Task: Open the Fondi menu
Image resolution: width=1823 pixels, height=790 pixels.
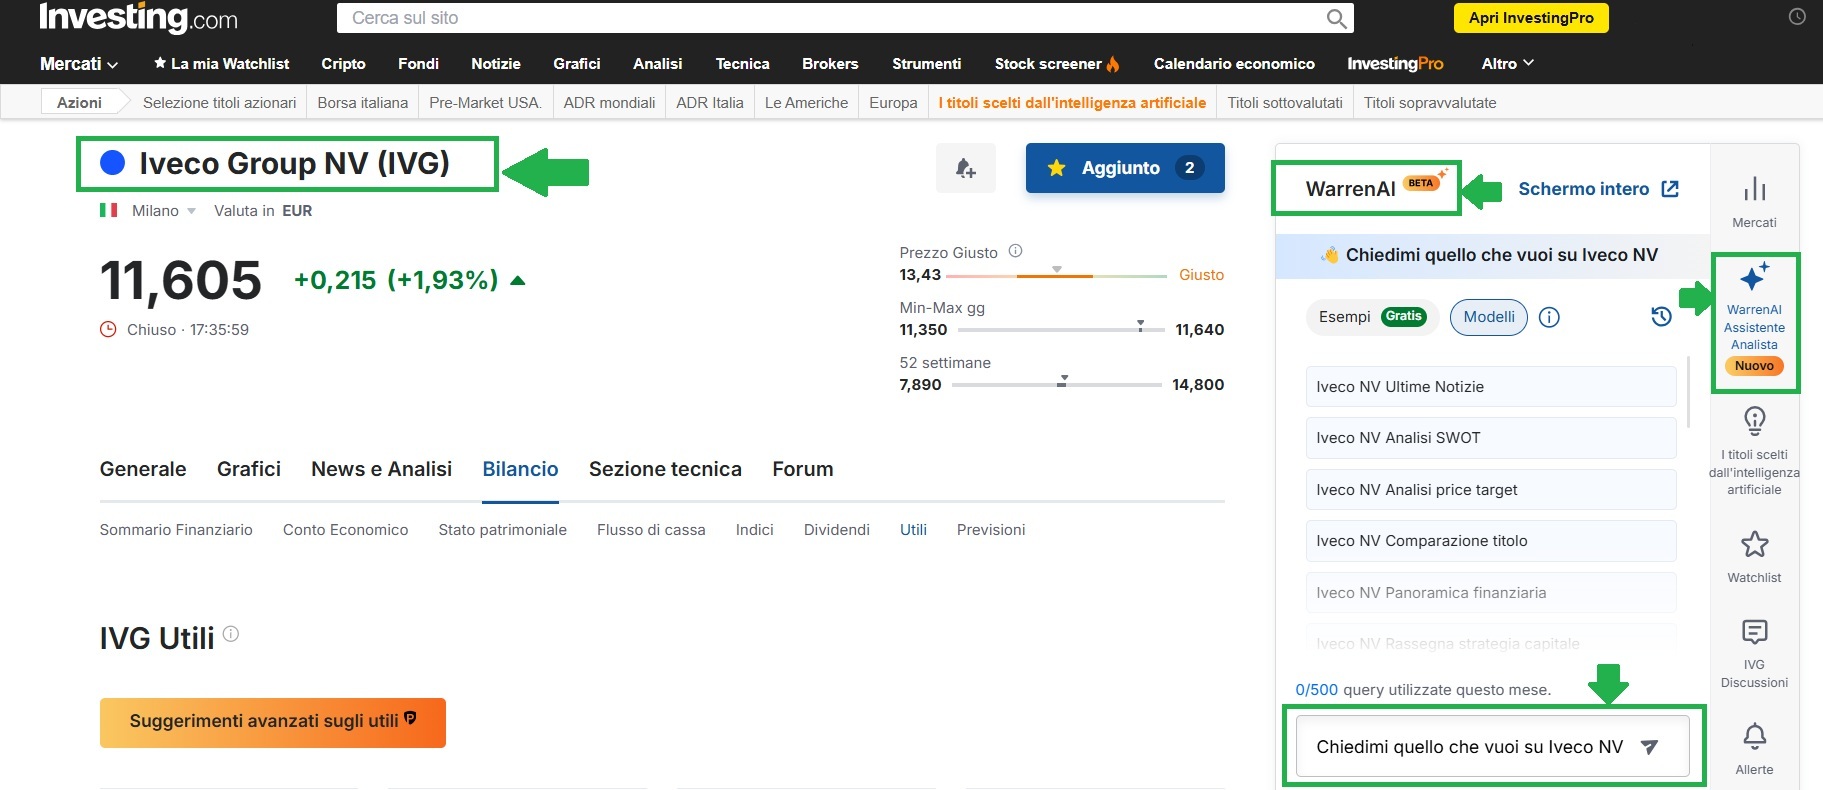Action: click(418, 64)
